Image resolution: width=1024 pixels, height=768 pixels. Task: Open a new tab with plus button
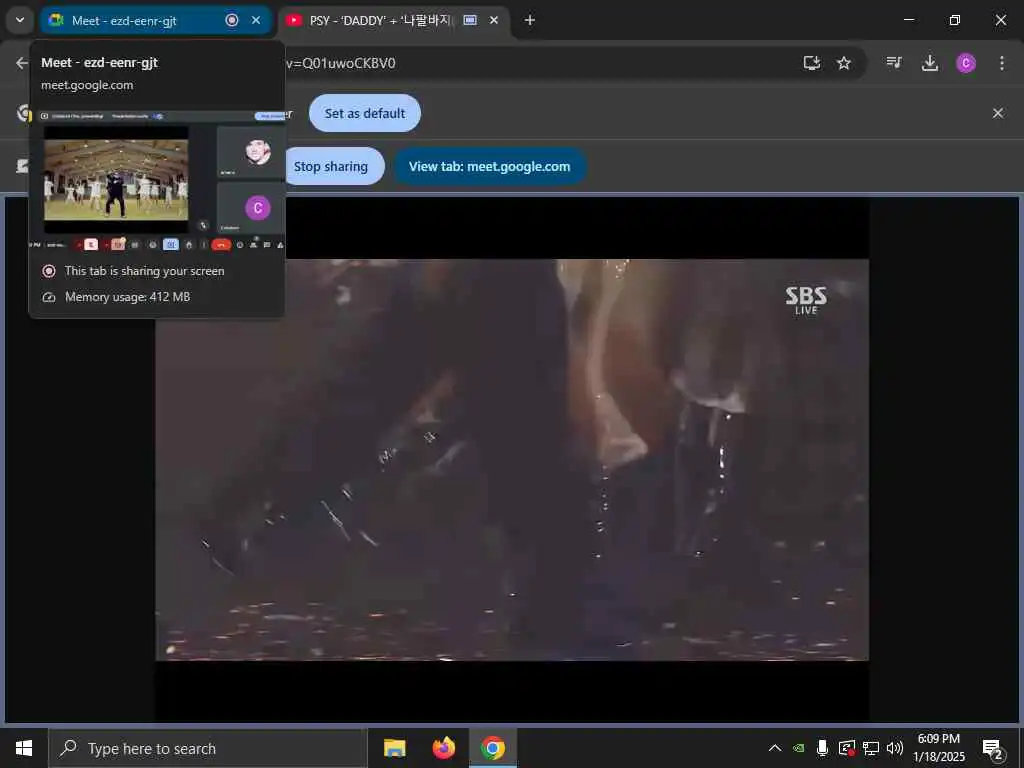(x=530, y=20)
